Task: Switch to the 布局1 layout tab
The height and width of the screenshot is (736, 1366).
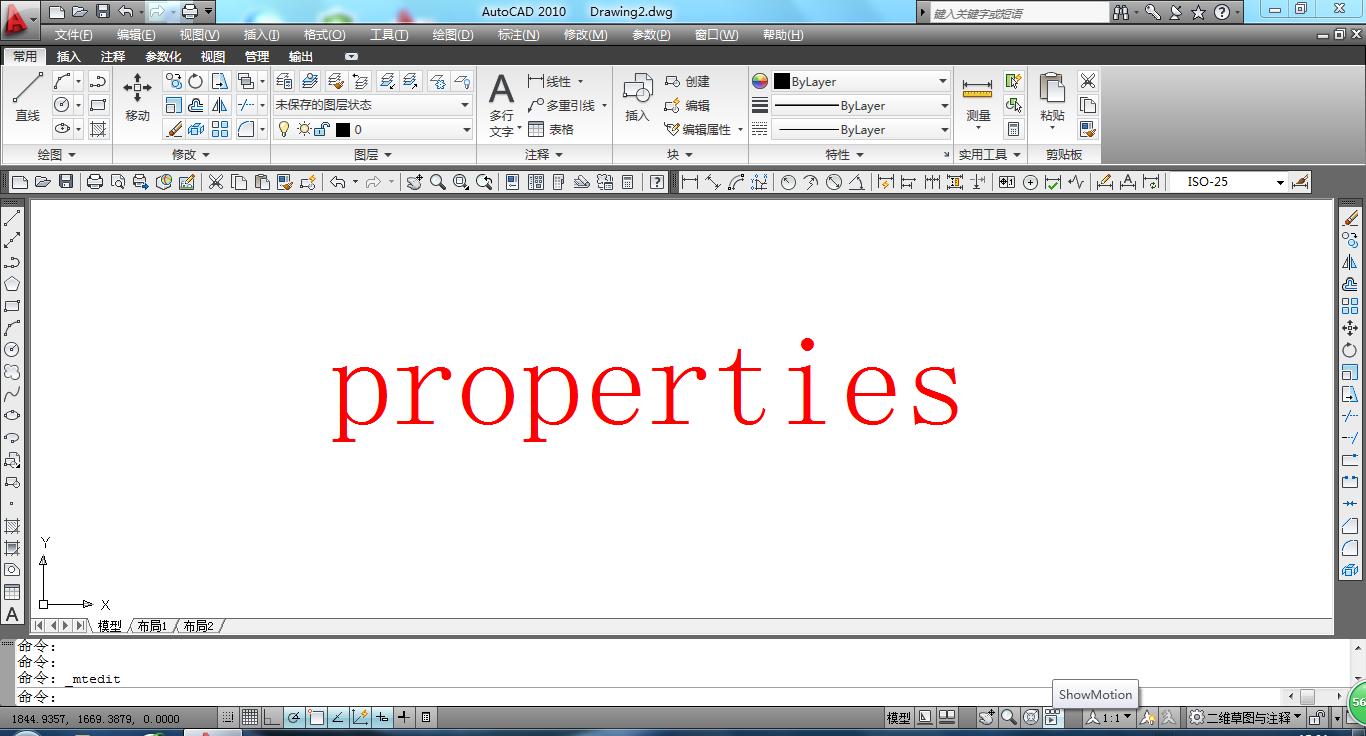Action: click(152, 626)
